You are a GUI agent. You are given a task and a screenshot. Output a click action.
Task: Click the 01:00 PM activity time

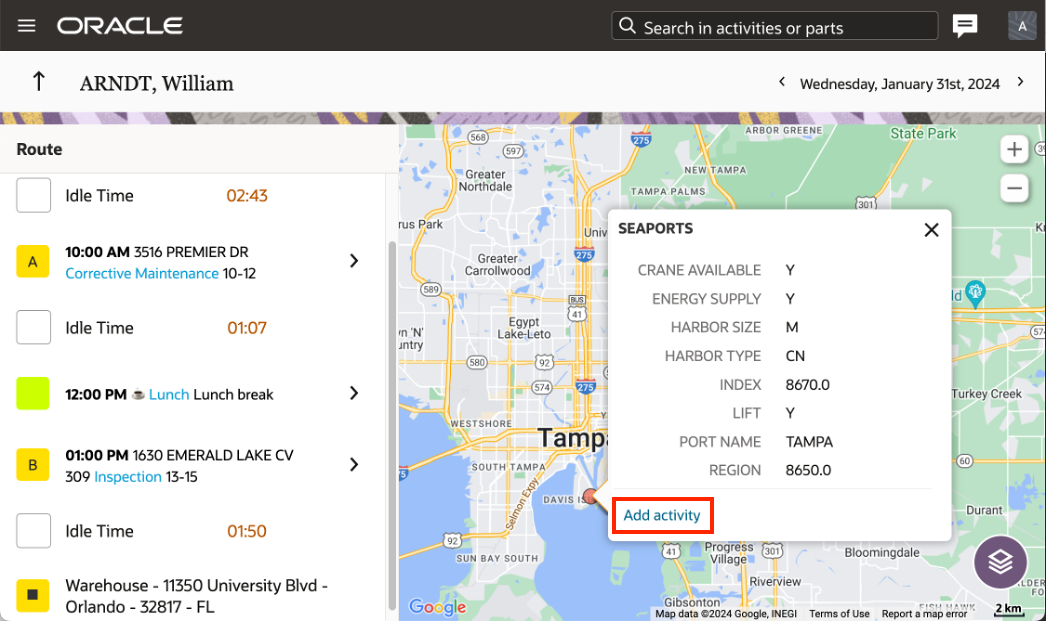coord(97,455)
